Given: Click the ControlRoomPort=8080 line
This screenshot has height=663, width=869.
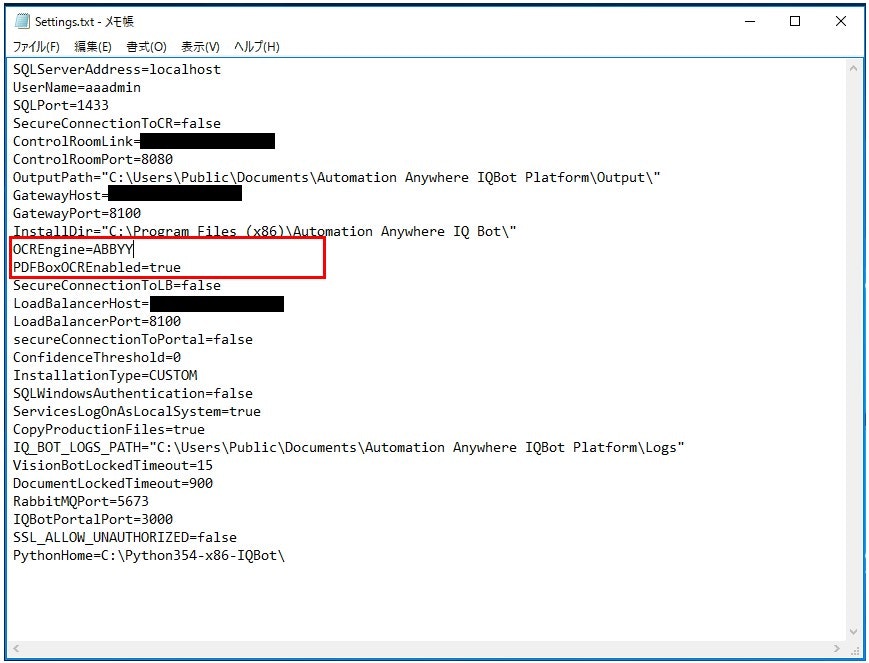Looking at the screenshot, I should point(93,160).
